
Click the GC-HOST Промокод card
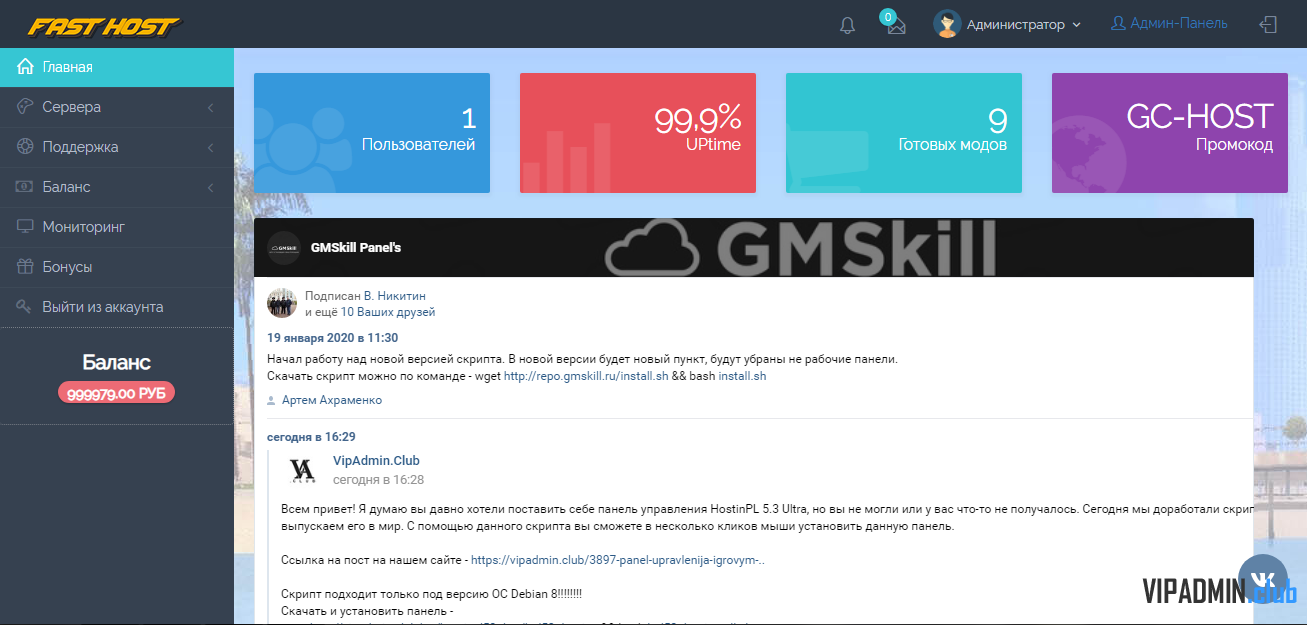(x=1170, y=133)
